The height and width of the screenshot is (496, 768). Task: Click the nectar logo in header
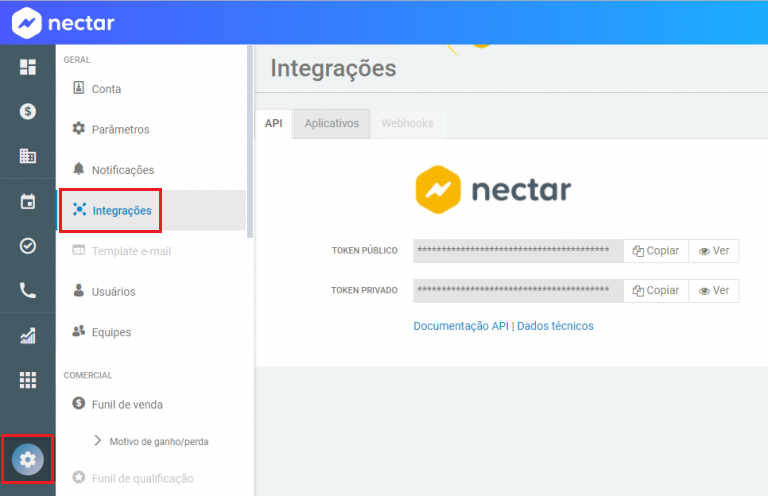point(63,23)
